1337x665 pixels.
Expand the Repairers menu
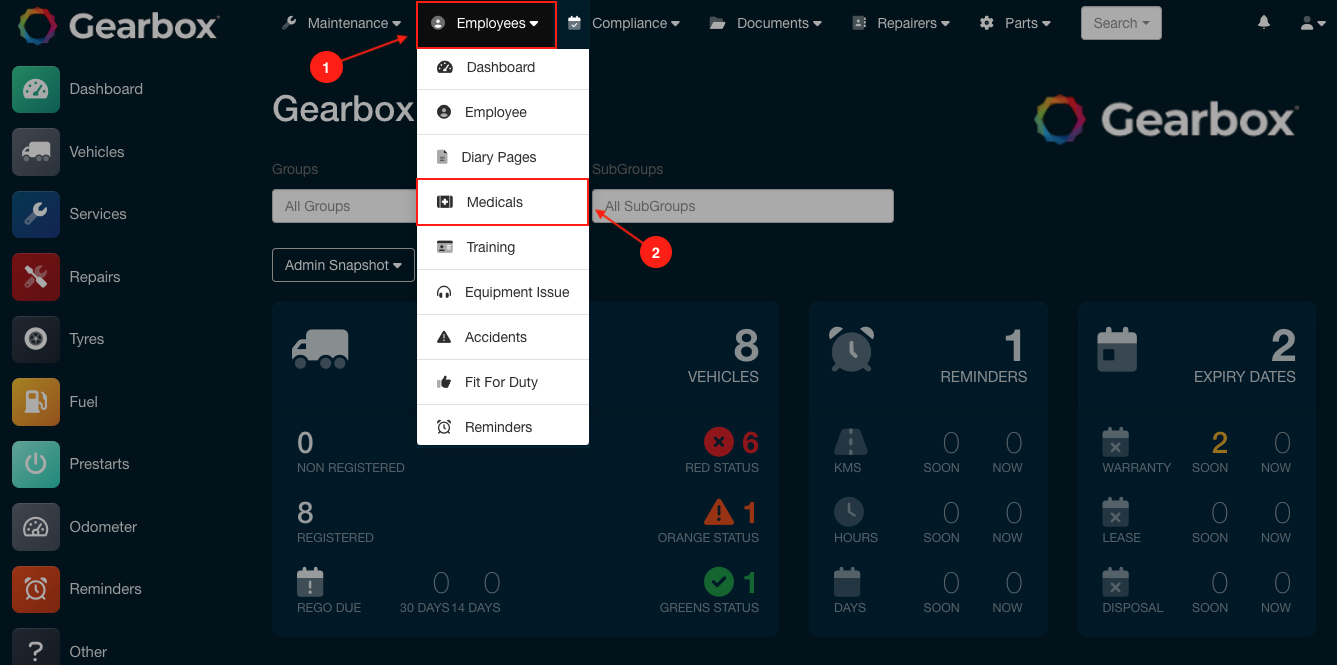[x=901, y=23]
